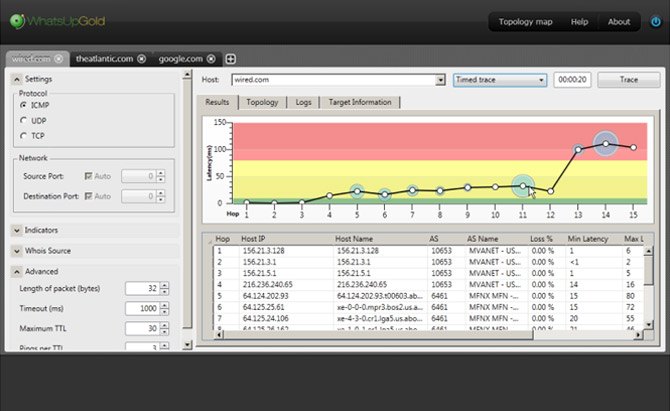Click hop 14 data point on latency graph
The height and width of the screenshot is (411, 670).
(605, 144)
